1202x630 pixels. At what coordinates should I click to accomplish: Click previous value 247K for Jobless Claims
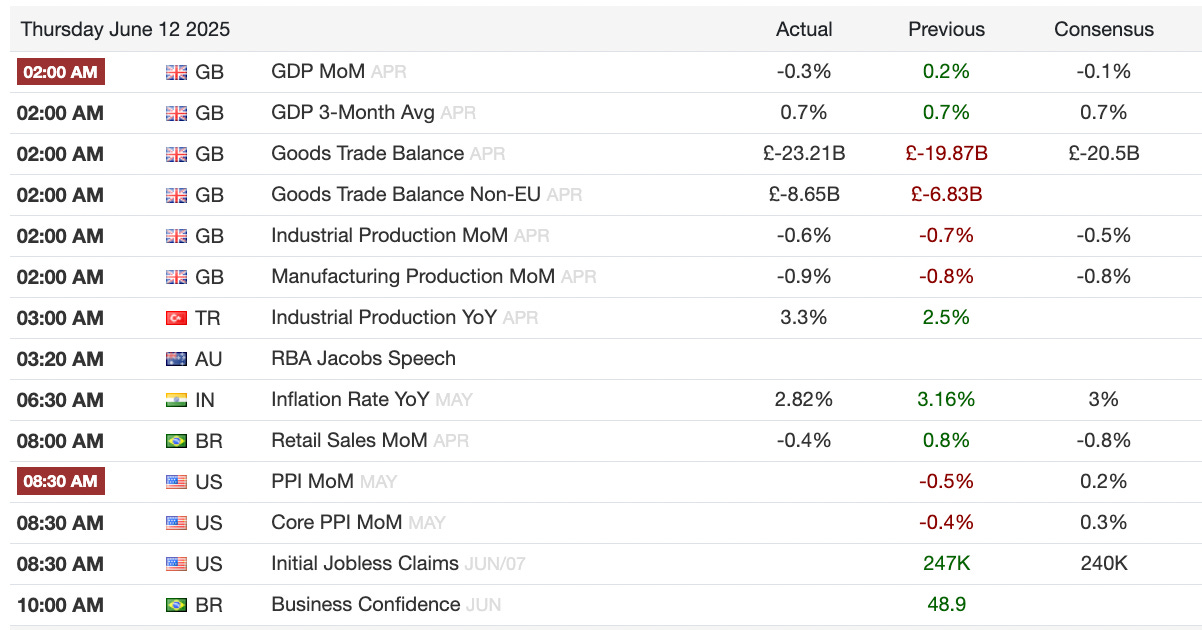coord(946,564)
